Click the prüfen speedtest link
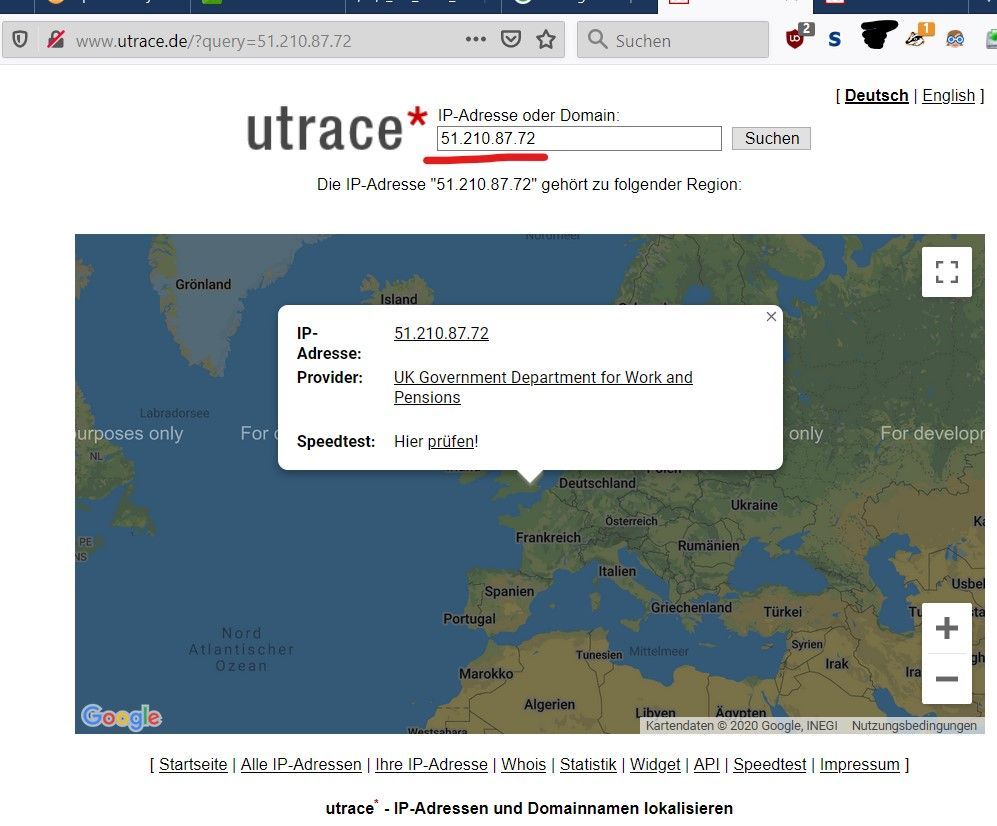997x826 pixels. coord(451,441)
